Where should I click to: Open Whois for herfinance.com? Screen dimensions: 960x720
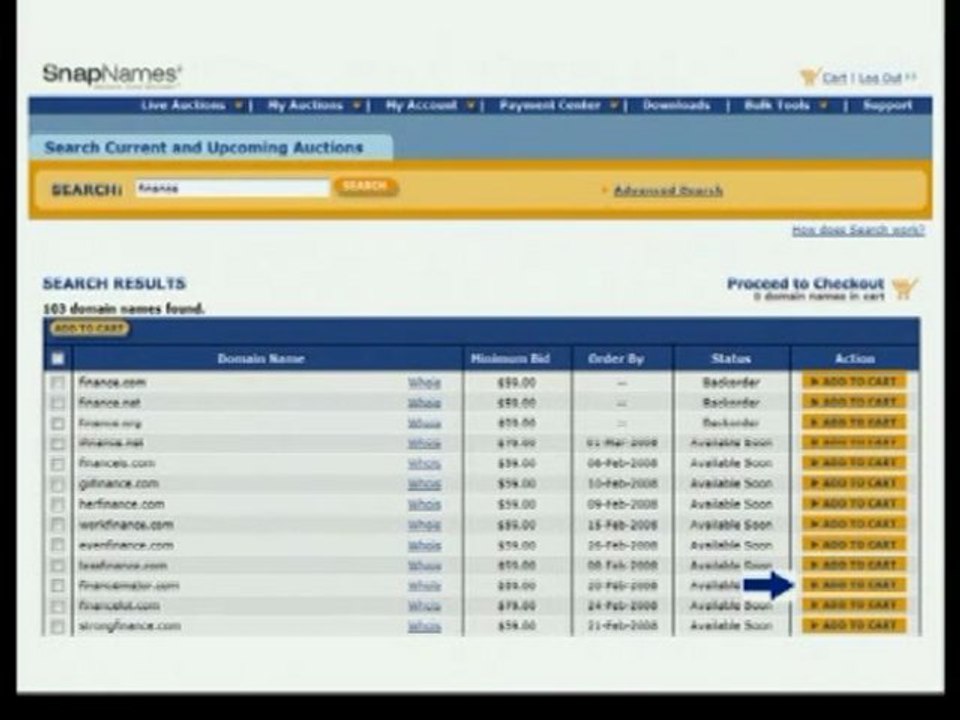(424, 504)
